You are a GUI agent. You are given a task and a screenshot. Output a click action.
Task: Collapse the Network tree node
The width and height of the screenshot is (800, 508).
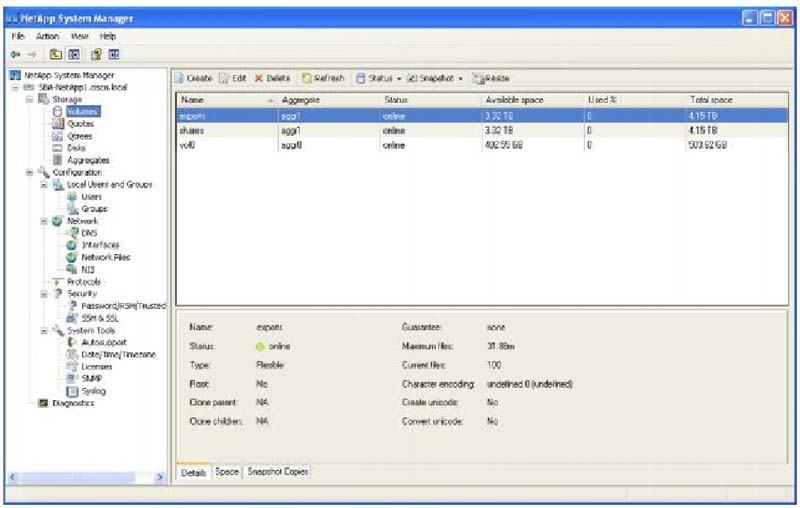pos(44,221)
